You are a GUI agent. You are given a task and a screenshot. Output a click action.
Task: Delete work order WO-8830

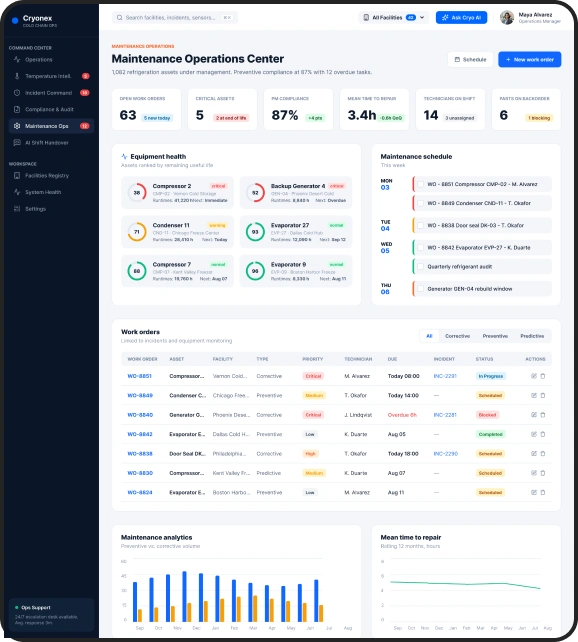tap(543, 473)
